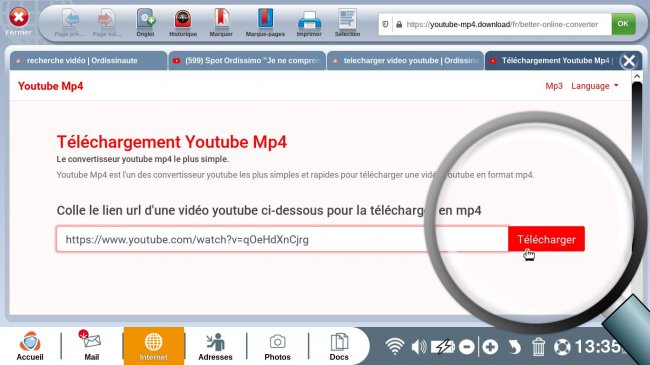Image resolution: width=650 pixels, height=365 pixels.
Task: Click the Internet taskbar button
Action: [153, 346]
